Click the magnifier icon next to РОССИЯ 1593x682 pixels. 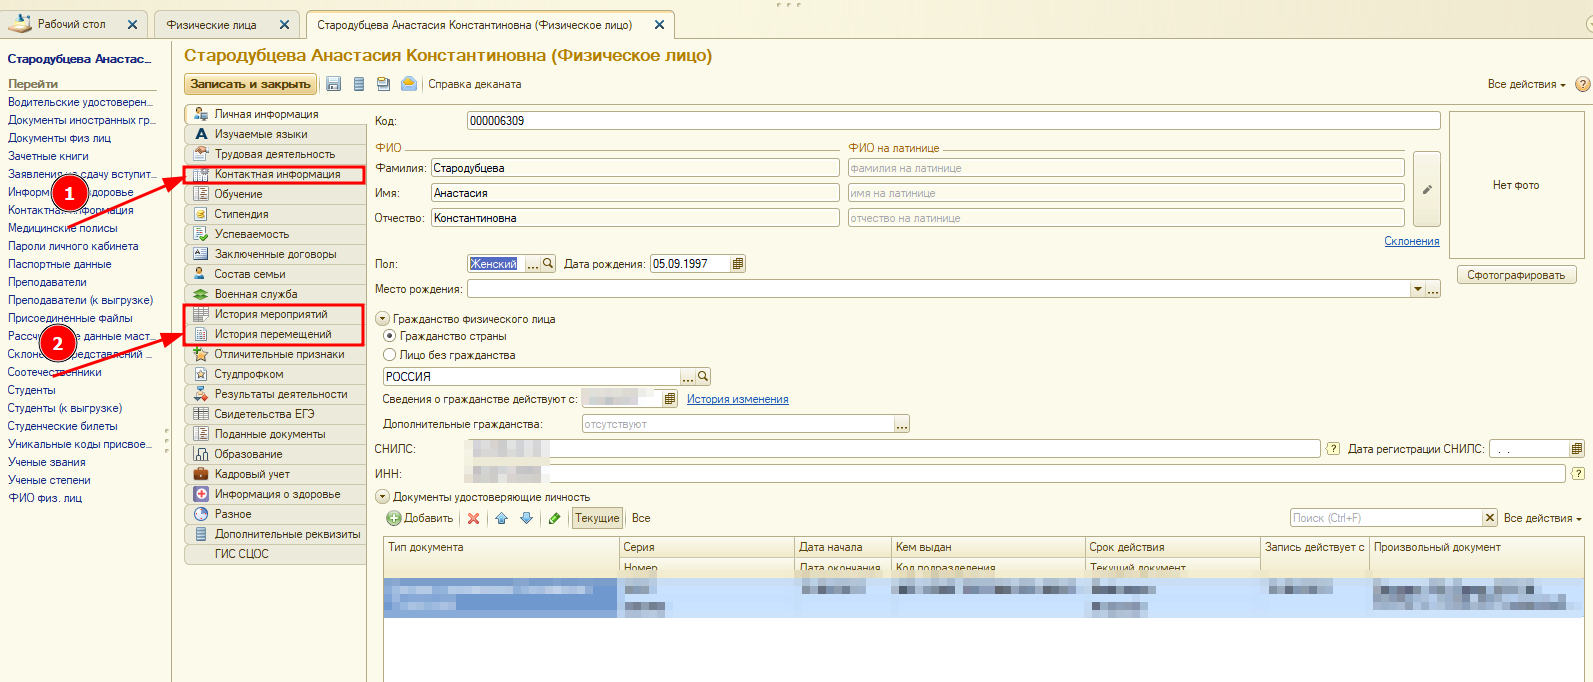point(703,377)
